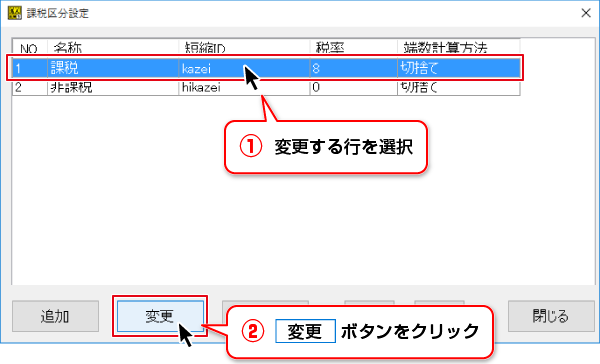This screenshot has height=364, width=600.
Task: Close the 課税区分設定 window
Action: click(586, 13)
